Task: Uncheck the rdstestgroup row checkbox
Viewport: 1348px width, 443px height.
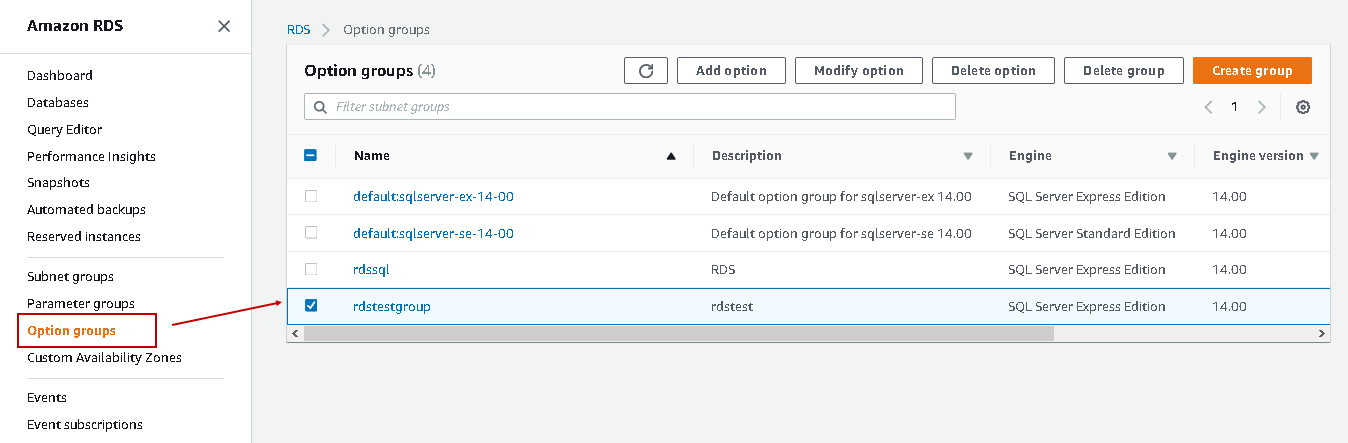Action: click(x=311, y=306)
